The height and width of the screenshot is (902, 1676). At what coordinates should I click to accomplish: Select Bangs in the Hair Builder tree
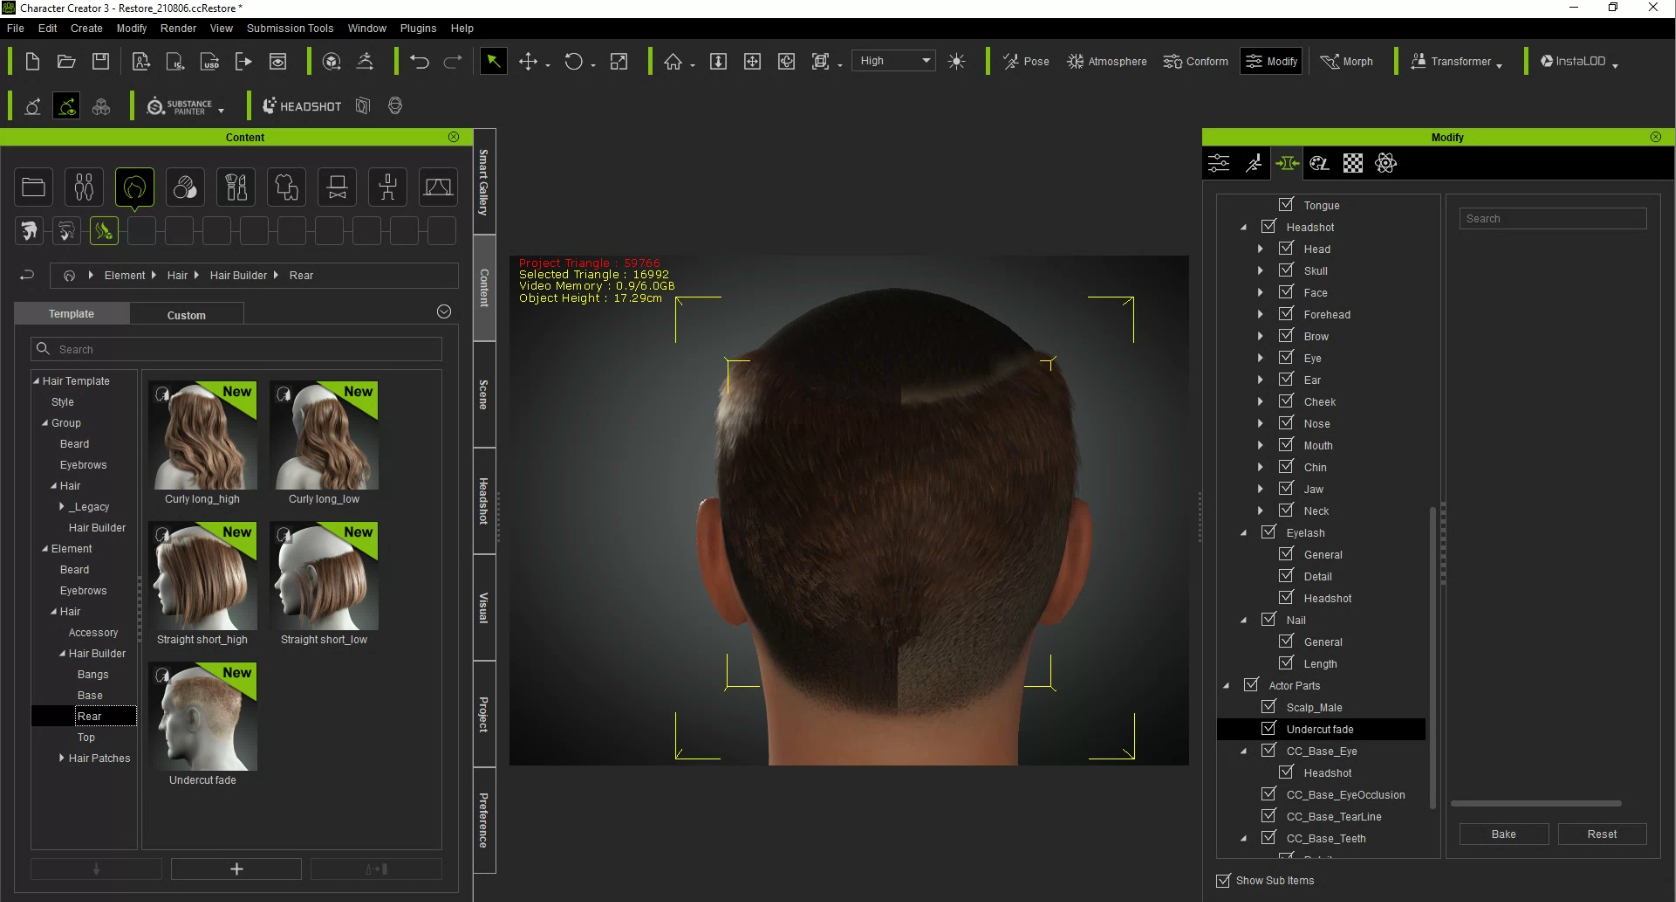pos(93,675)
